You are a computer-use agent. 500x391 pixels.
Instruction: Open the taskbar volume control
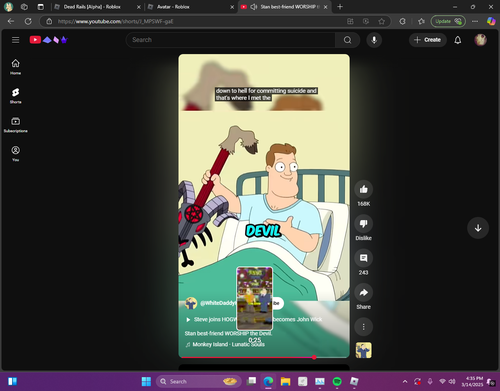click(x=452, y=381)
